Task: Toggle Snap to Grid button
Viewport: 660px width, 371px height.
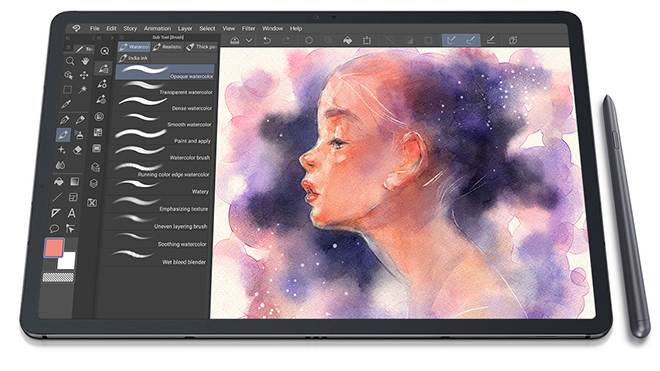Action: click(x=491, y=40)
